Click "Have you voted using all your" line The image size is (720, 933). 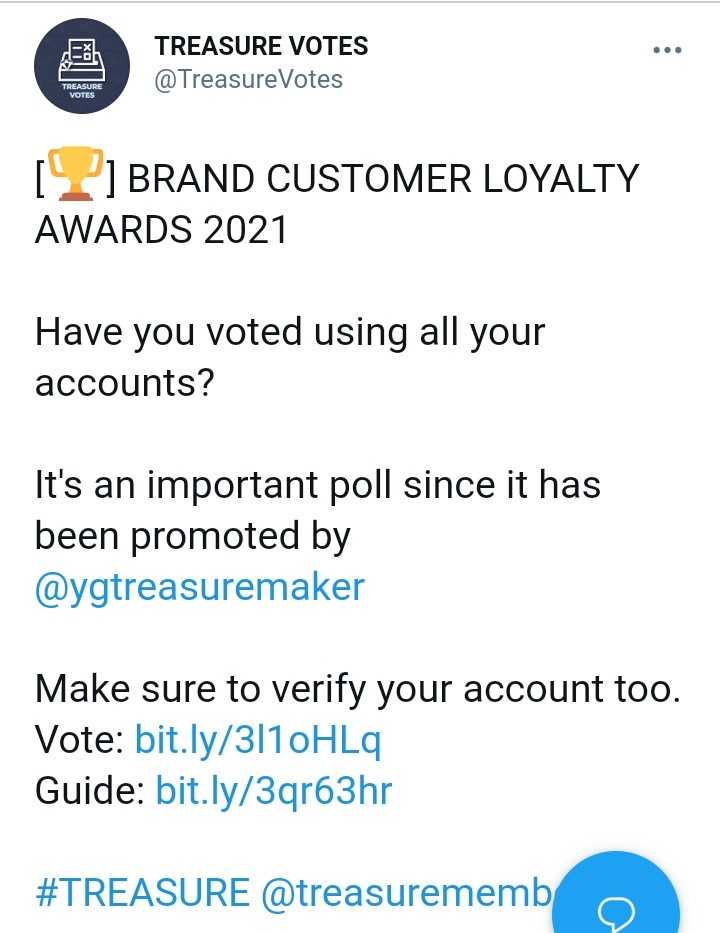tap(290, 332)
